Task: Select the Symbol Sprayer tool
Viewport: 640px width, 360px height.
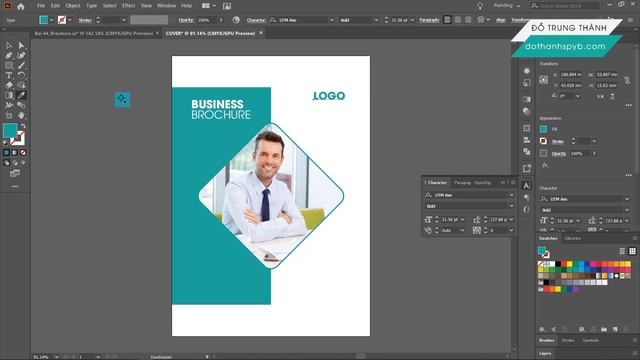Action: [x=9, y=105]
